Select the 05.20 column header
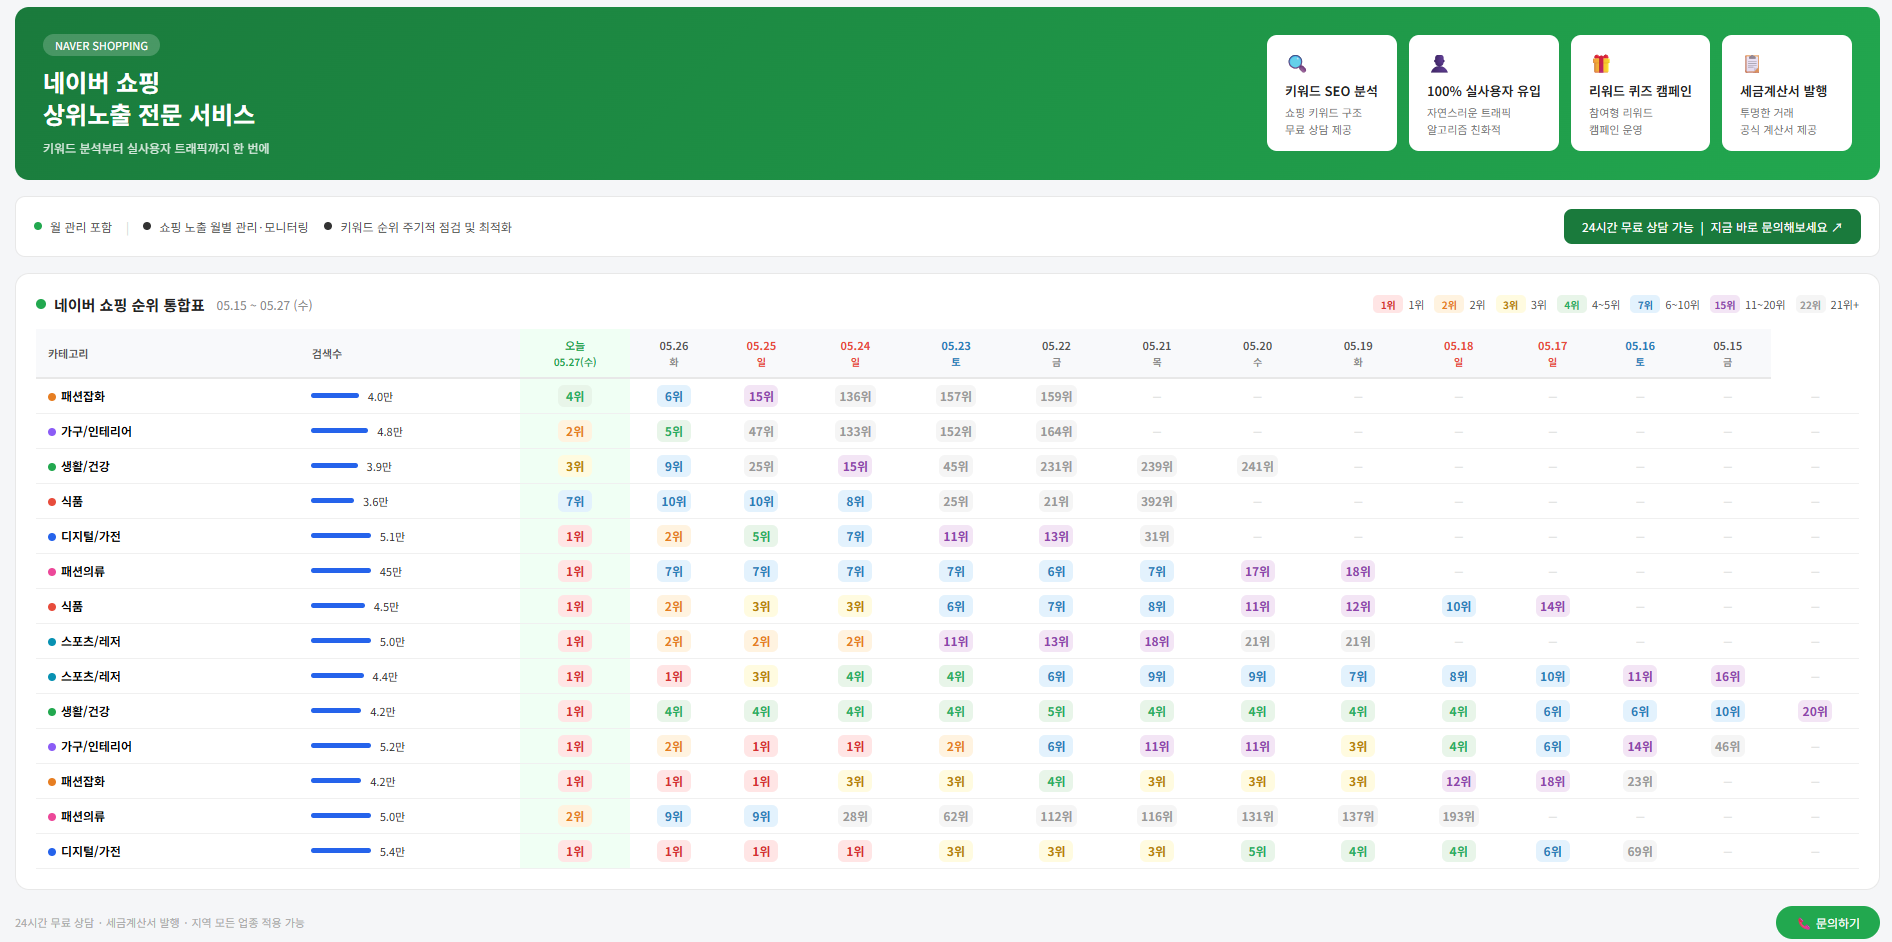The image size is (1892, 942). point(1257,354)
